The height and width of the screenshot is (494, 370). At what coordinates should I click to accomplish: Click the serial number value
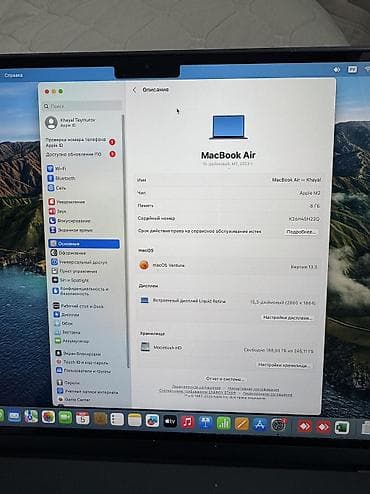pyautogui.click(x=304, y=219)
